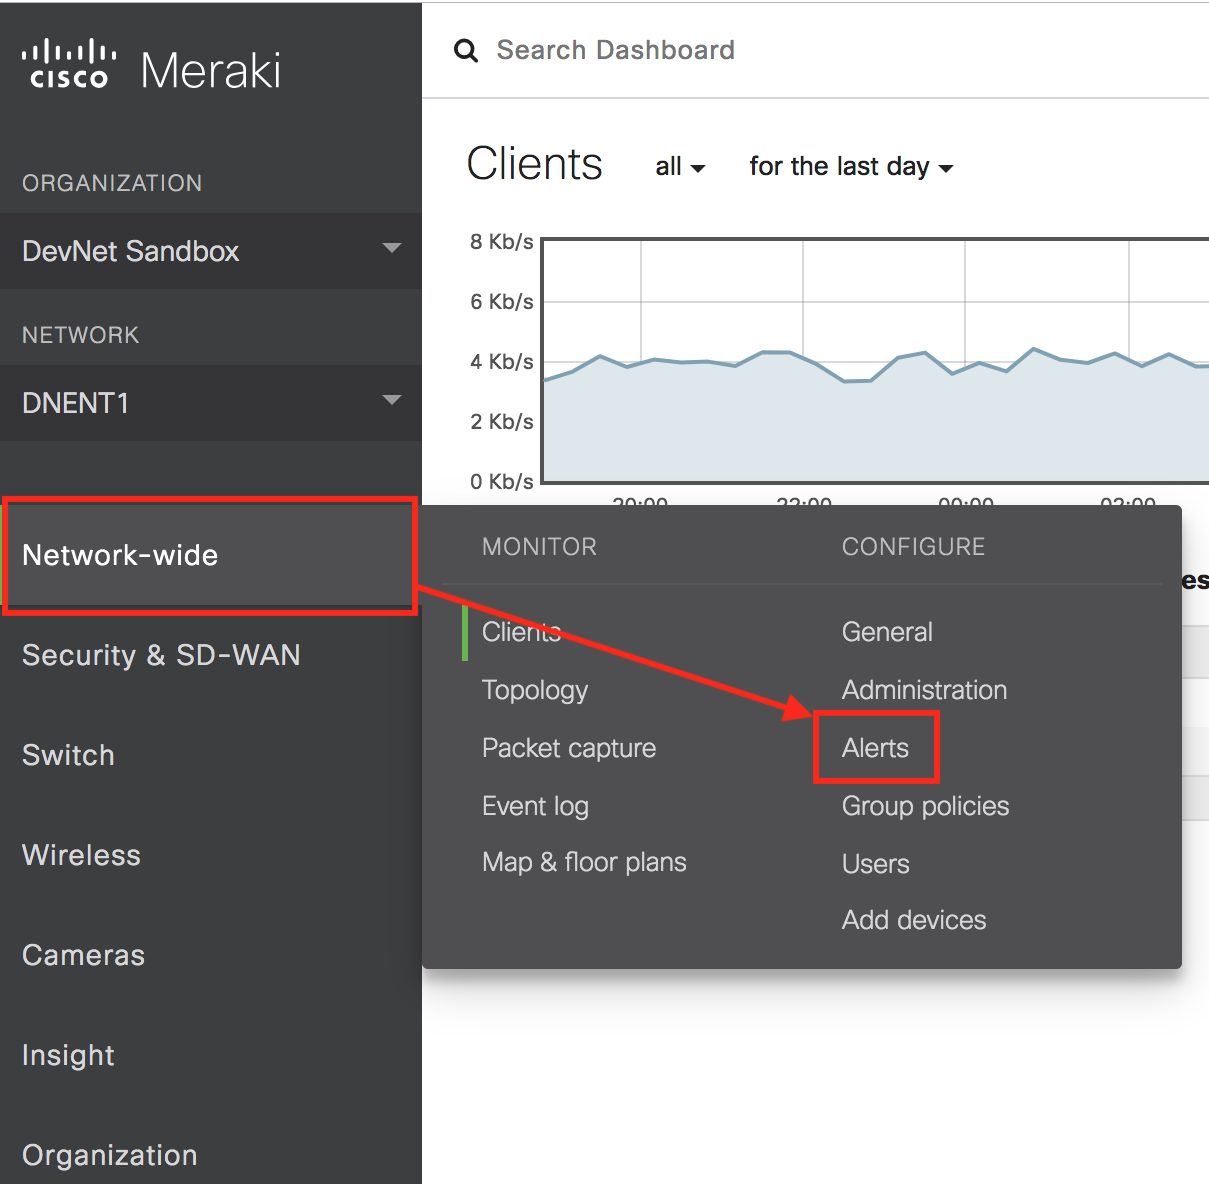Select Insight from the sidebar
1209x1184 pixels.
pos(68,1055)
